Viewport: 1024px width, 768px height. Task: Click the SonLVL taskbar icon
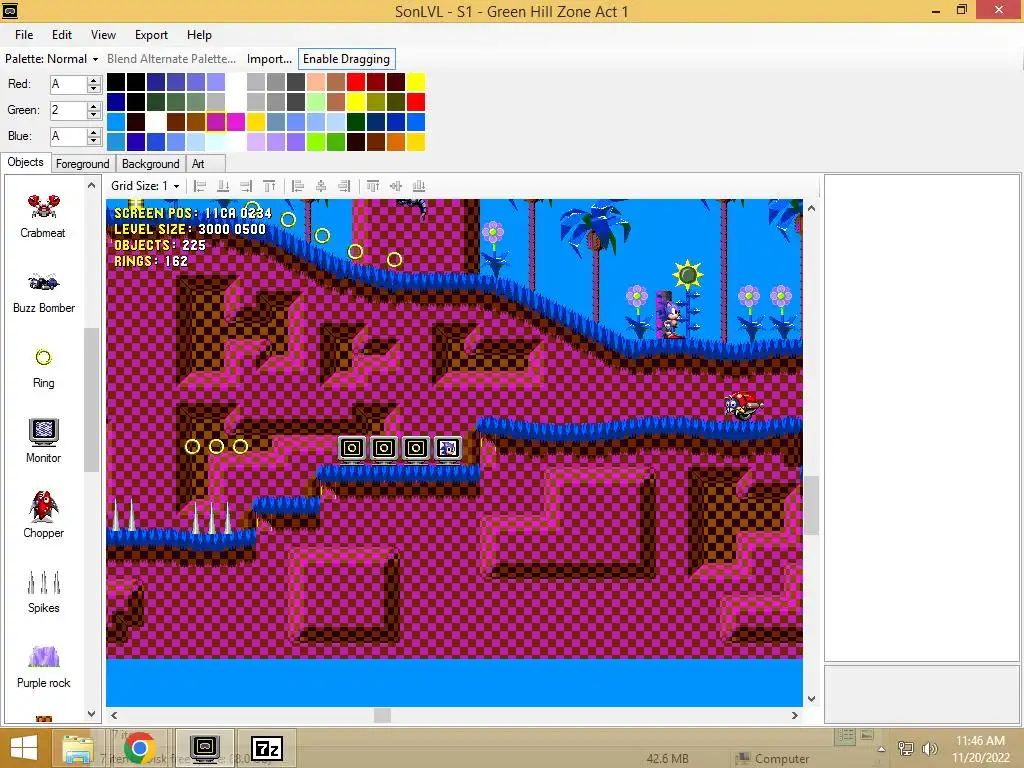click(x=205, y=748)
